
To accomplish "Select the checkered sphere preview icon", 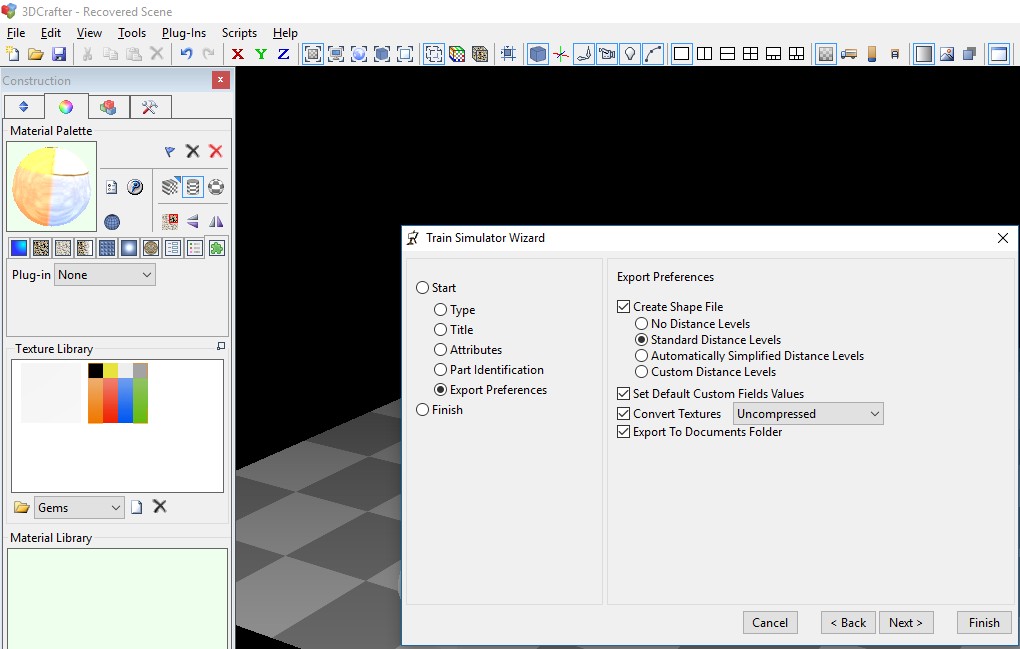I will 216,187.
